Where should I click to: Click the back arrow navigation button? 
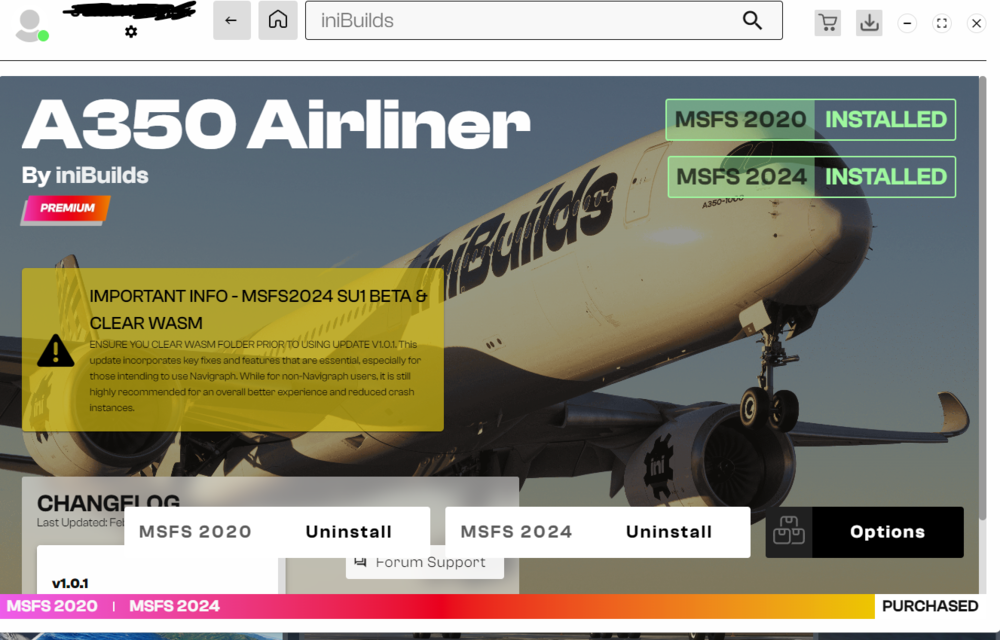click(231, 21)
